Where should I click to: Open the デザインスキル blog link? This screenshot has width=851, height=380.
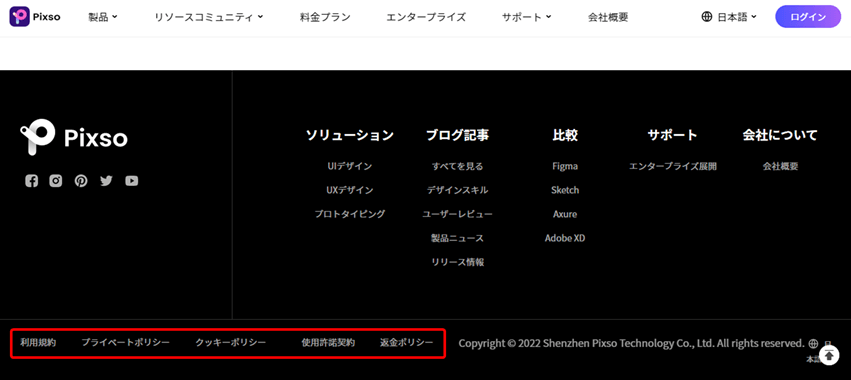click(x=458, y=190)
